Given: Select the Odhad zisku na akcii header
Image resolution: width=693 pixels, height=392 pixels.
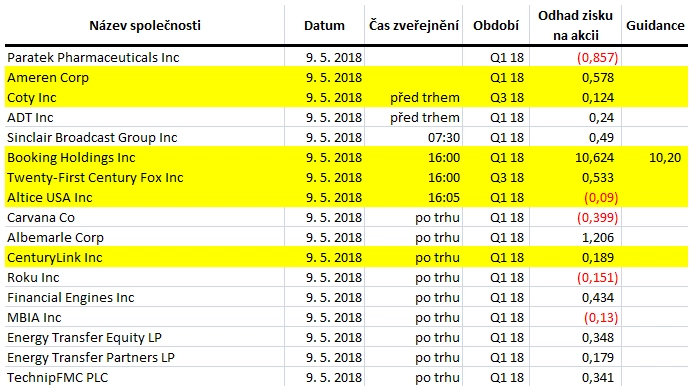Looking at the screenshot, I should pyautogui.click(x=575, y=25).
